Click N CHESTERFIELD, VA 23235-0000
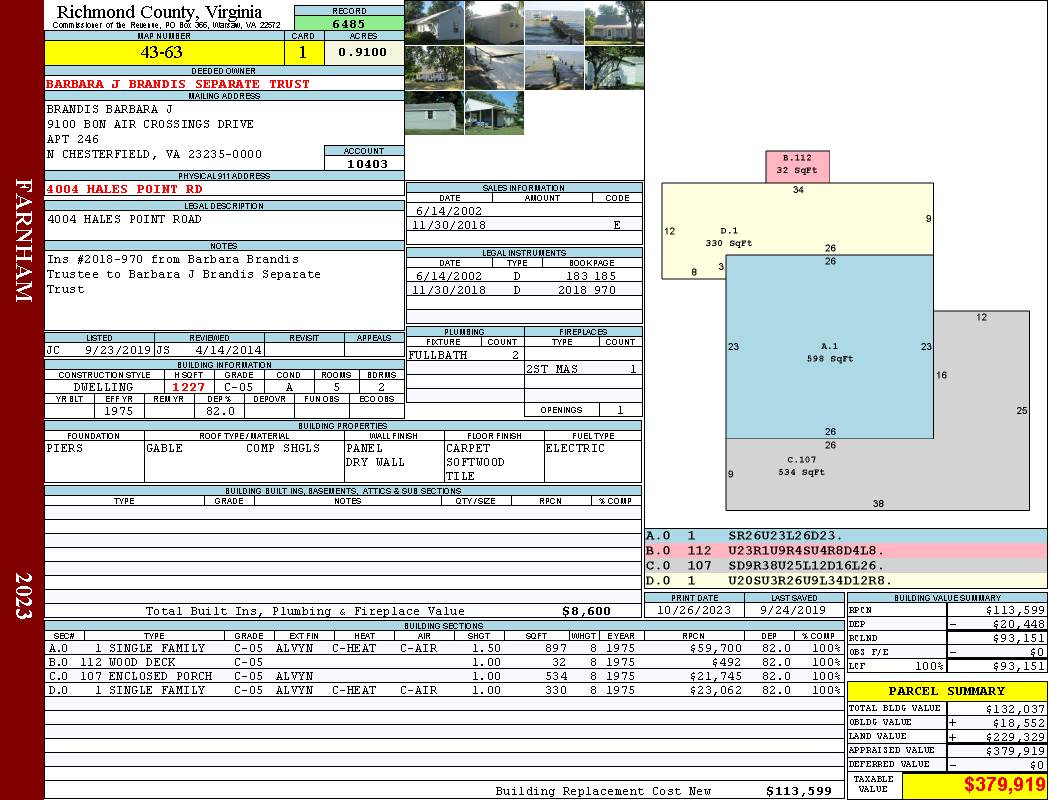This screenshot has width=1050, height=800. pyautogui.click(x=154, y=155)
